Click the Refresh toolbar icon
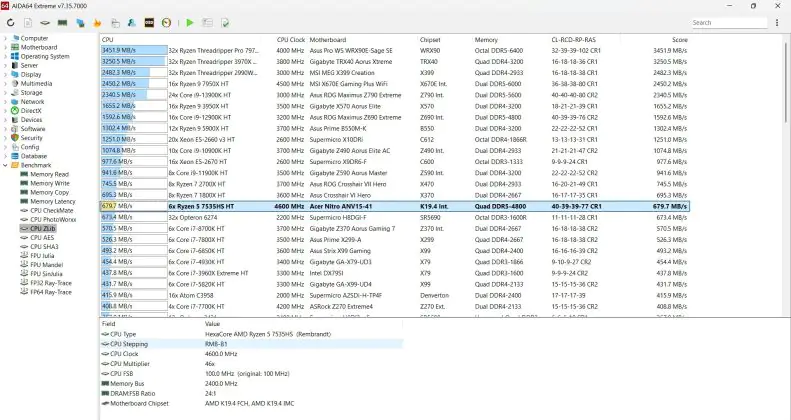 coord(11,23)
